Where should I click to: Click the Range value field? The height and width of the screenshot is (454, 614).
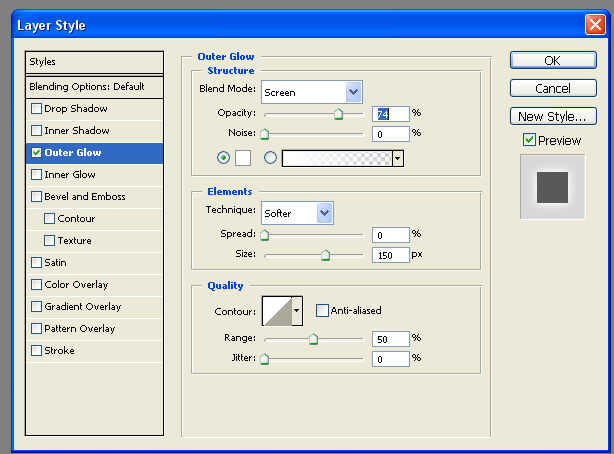click(390, 339)
